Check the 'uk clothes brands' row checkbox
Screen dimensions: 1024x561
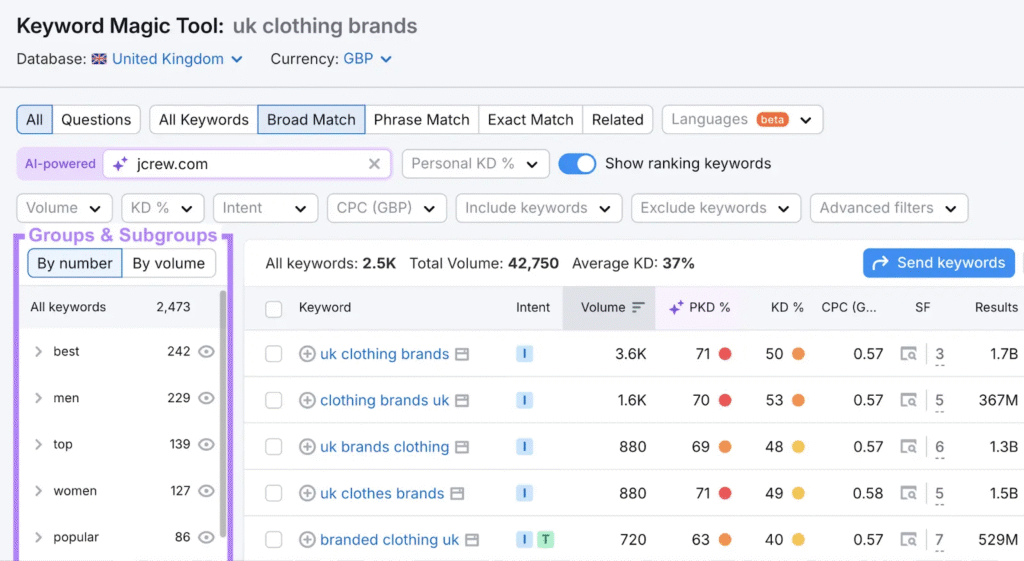[274, 493]
